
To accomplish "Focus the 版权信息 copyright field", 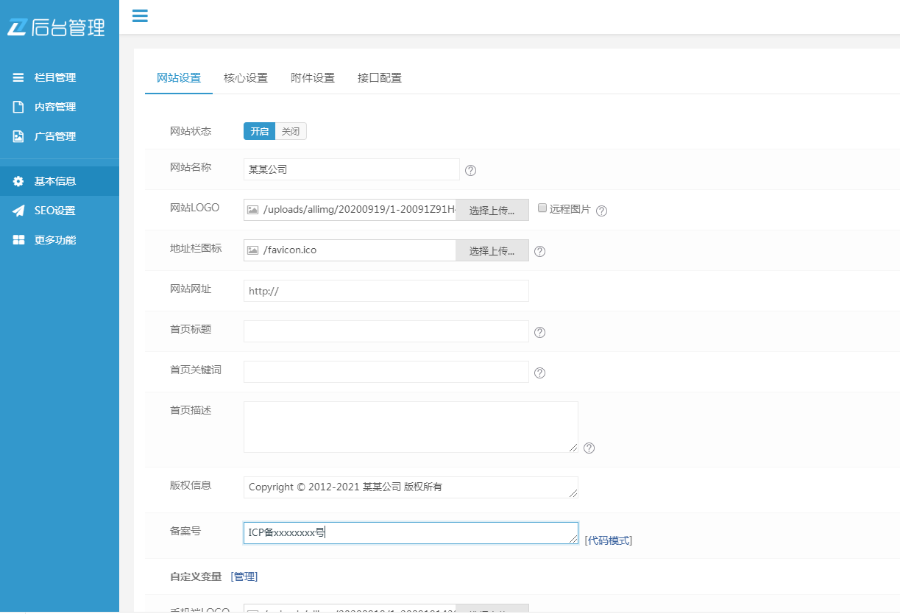I will (410, 487).
